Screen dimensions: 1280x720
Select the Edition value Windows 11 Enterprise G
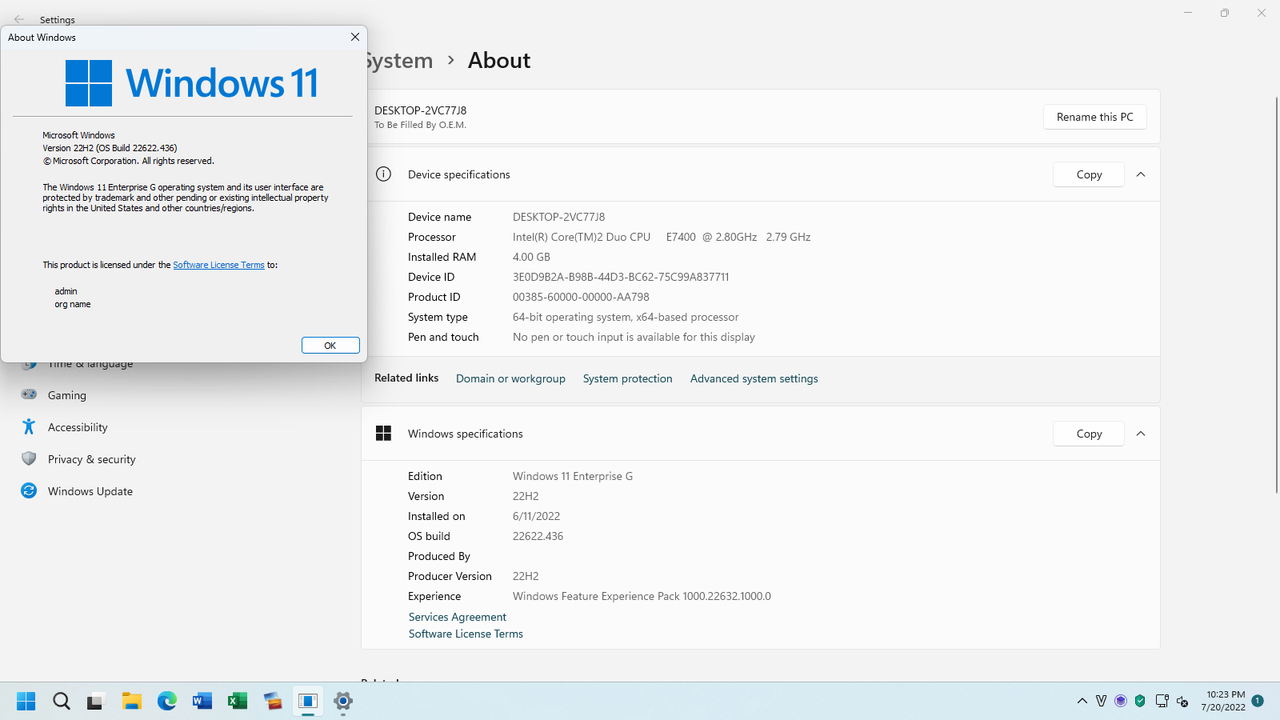pos(573,476)
